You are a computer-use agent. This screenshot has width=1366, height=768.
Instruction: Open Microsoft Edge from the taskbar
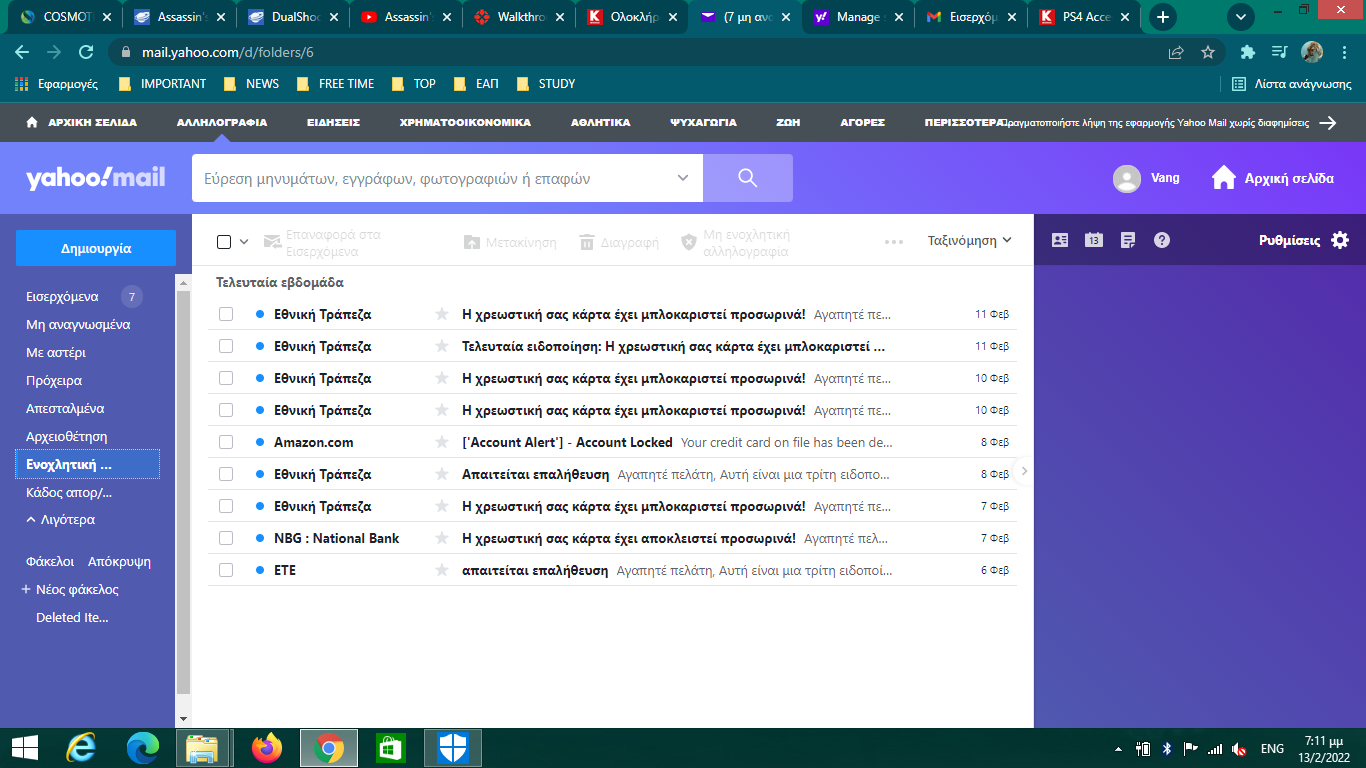(x=143, y=748)
